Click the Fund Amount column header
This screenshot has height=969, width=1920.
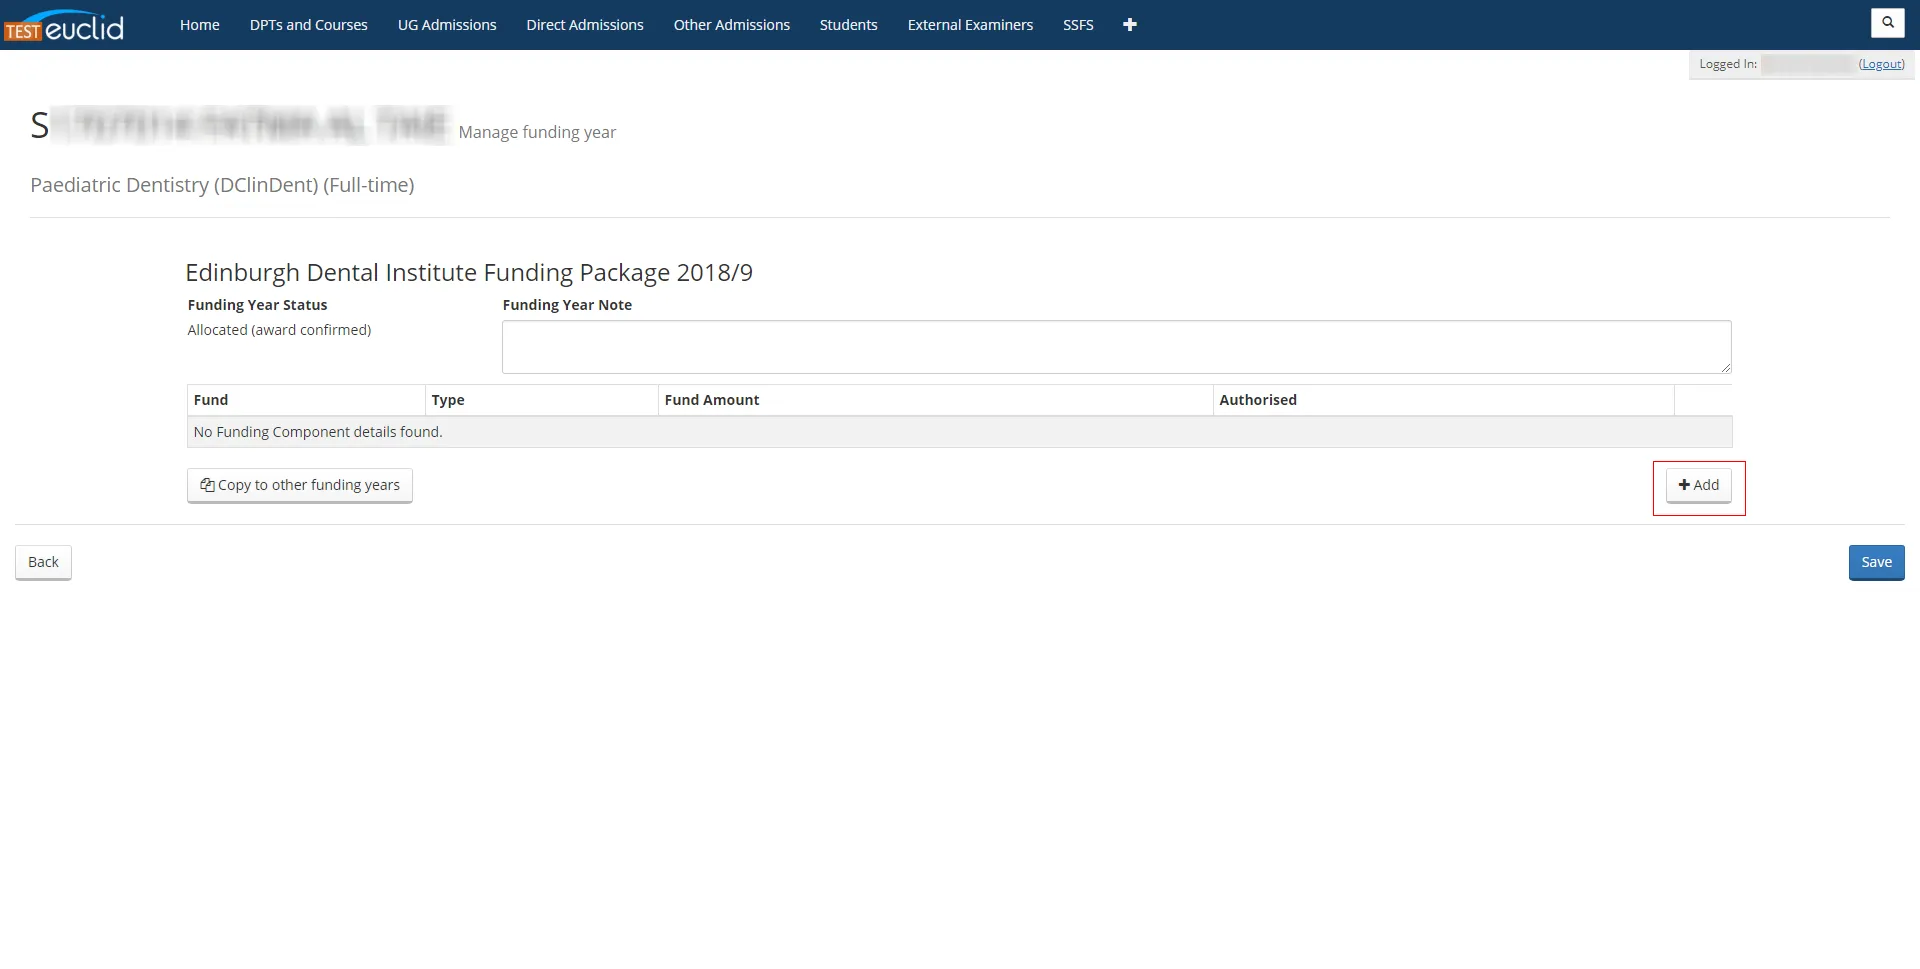pos(711,400)
